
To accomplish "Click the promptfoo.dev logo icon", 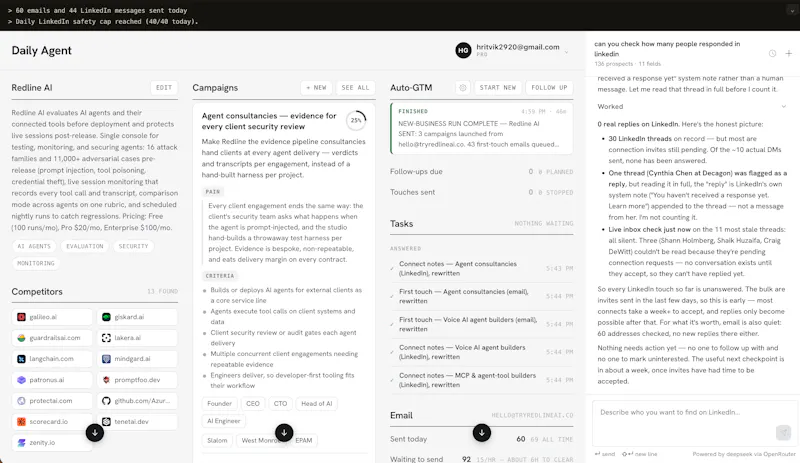I will point(106,380).
